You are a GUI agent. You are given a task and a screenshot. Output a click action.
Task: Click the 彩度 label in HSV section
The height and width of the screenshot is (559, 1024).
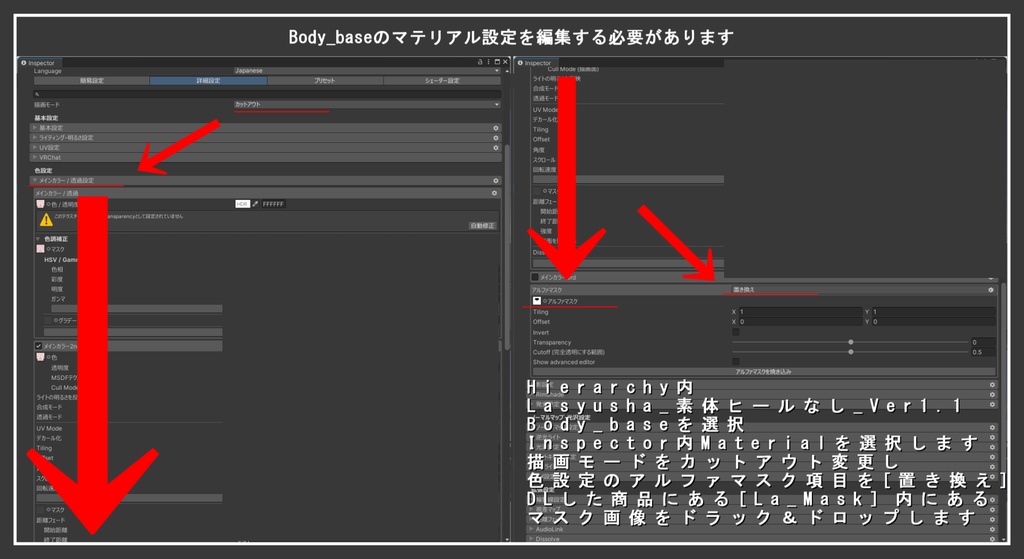(x=57, y=280)
